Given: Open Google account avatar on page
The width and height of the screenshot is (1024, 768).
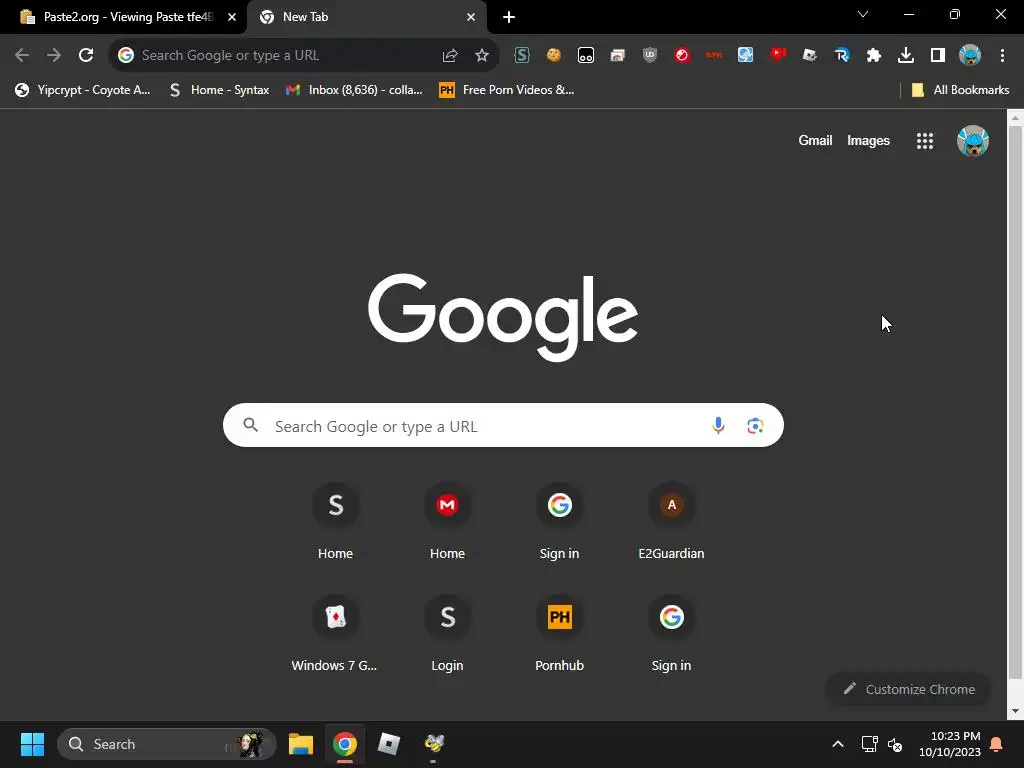Looking at the screenshot, I should (972, 140).
